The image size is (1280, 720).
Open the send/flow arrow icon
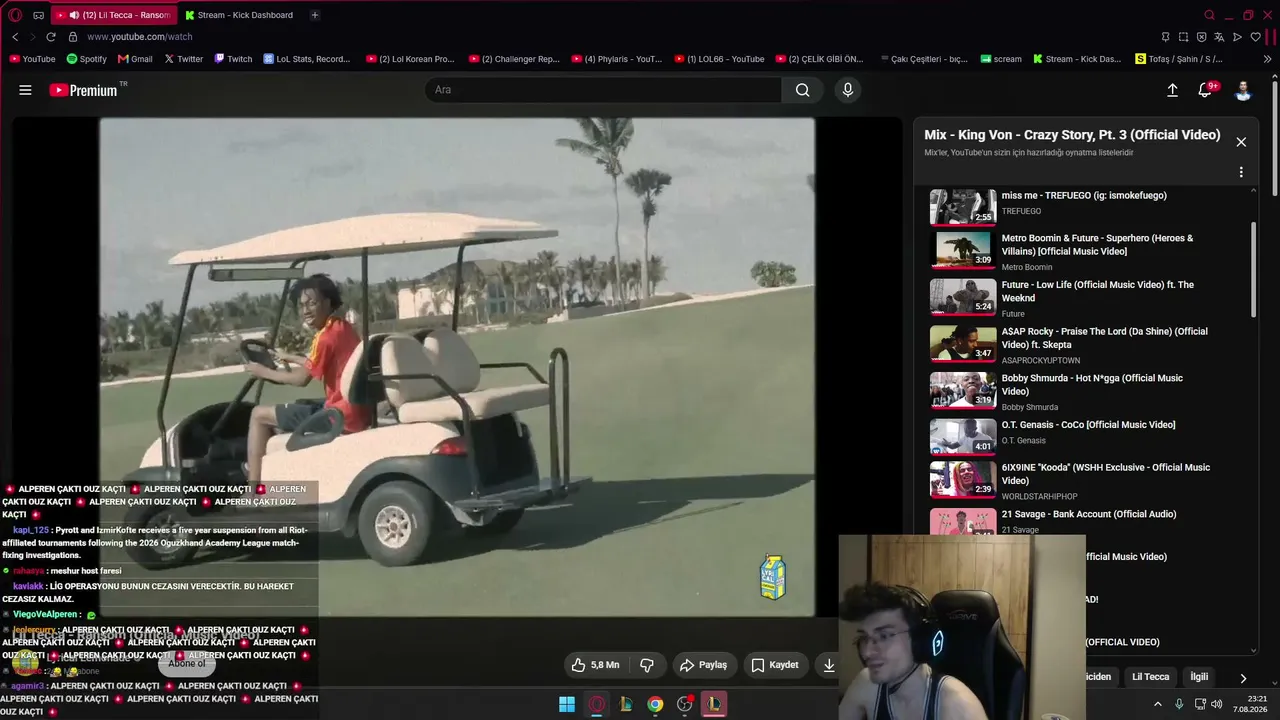pyautogui.click(x=1237, y=37)
